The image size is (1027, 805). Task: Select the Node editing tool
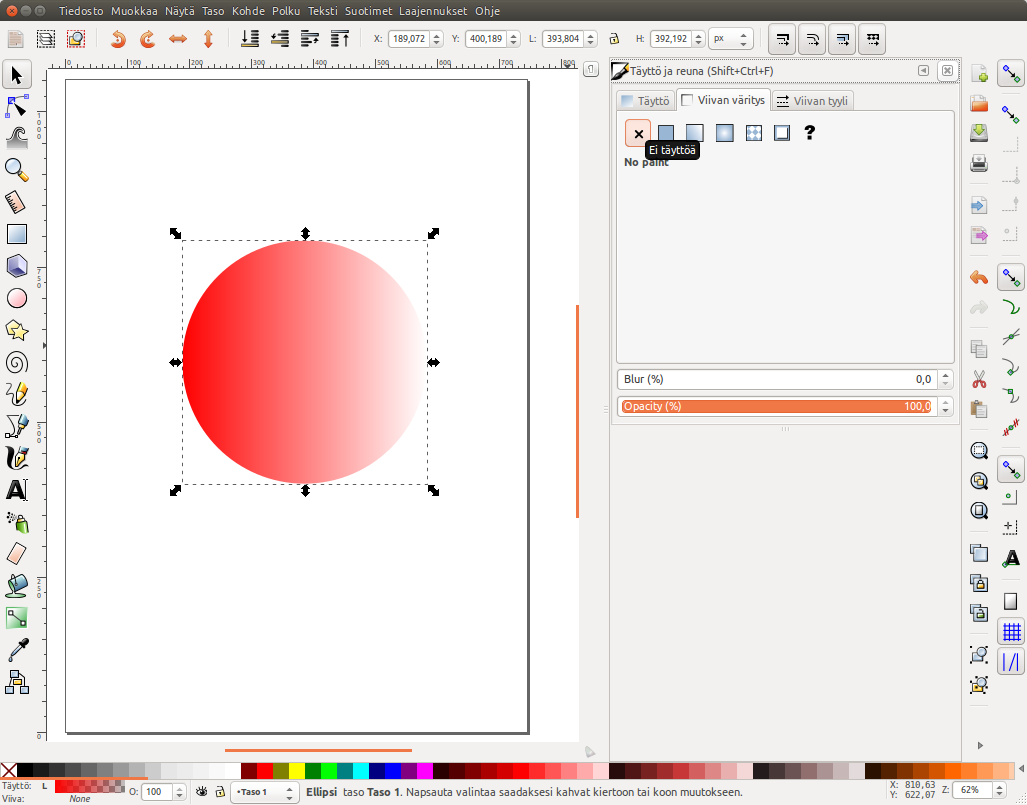pos(17,105)
